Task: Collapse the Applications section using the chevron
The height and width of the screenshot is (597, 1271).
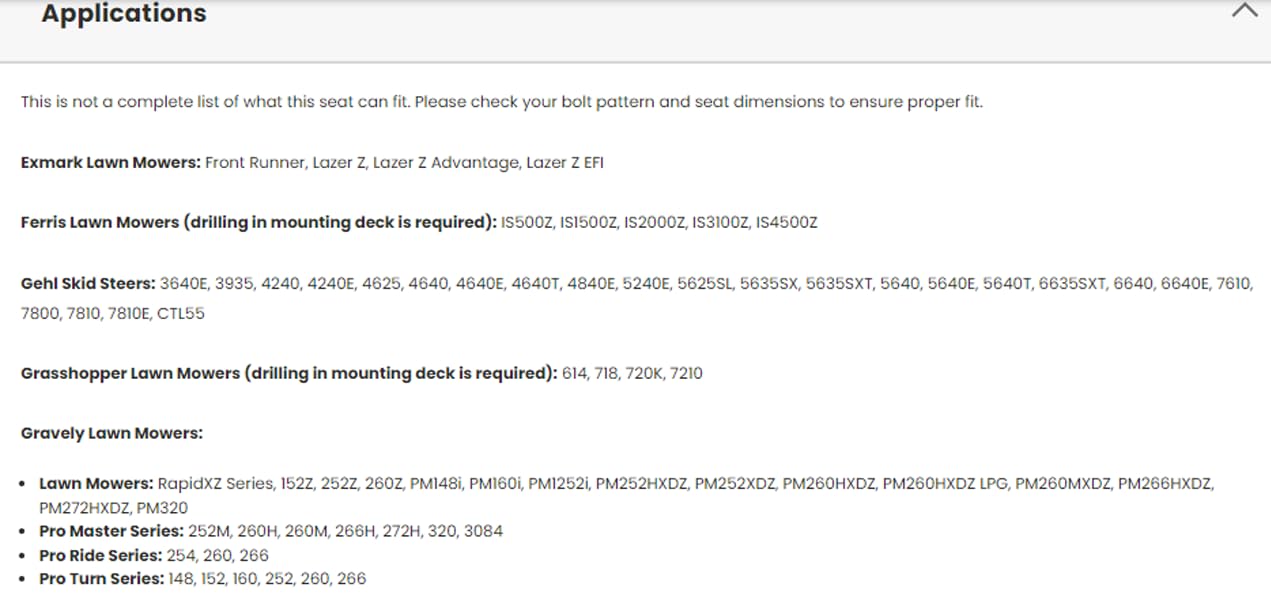Action: [1244, 12]
